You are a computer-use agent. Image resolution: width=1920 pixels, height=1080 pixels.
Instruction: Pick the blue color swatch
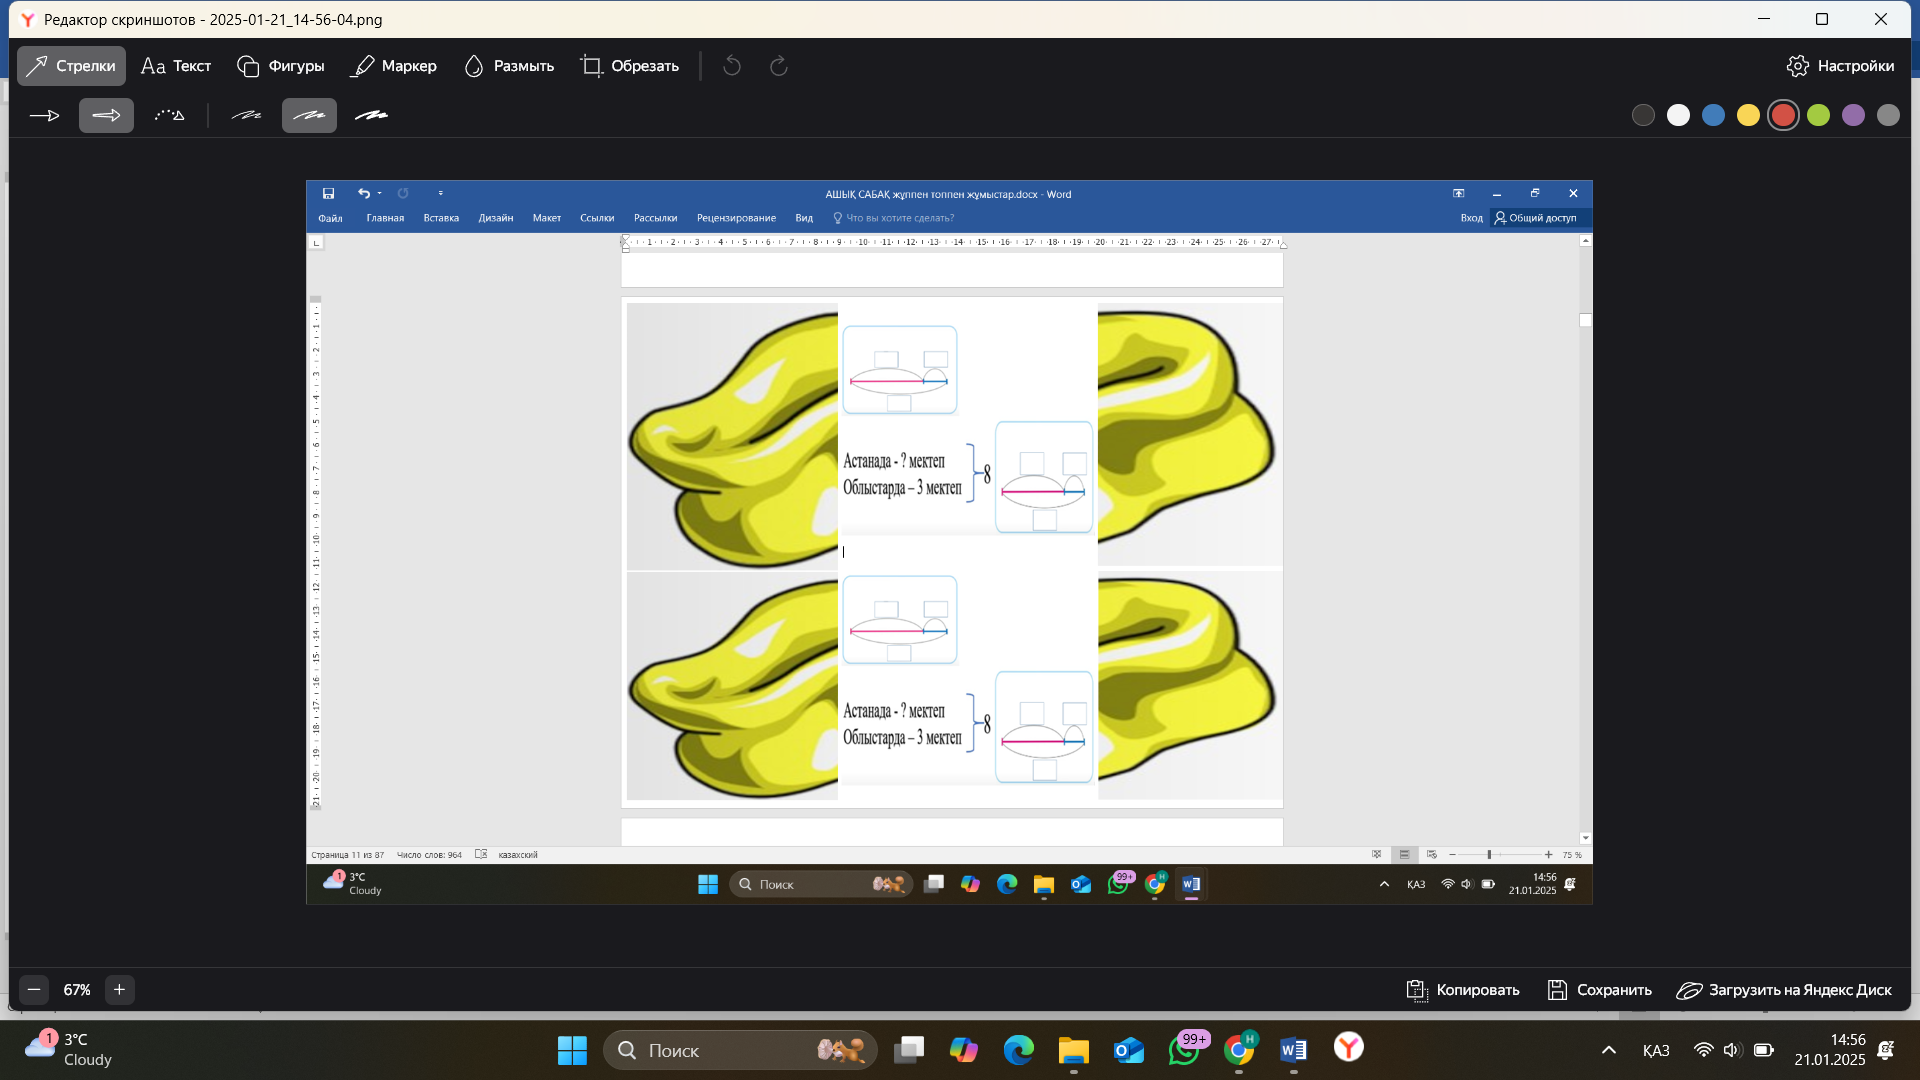click(1713, 115)
